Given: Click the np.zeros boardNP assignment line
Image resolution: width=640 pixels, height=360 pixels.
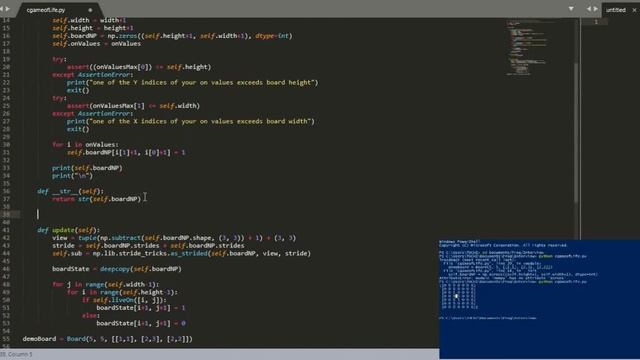Looking at the screenshot, I should (172, 36).
